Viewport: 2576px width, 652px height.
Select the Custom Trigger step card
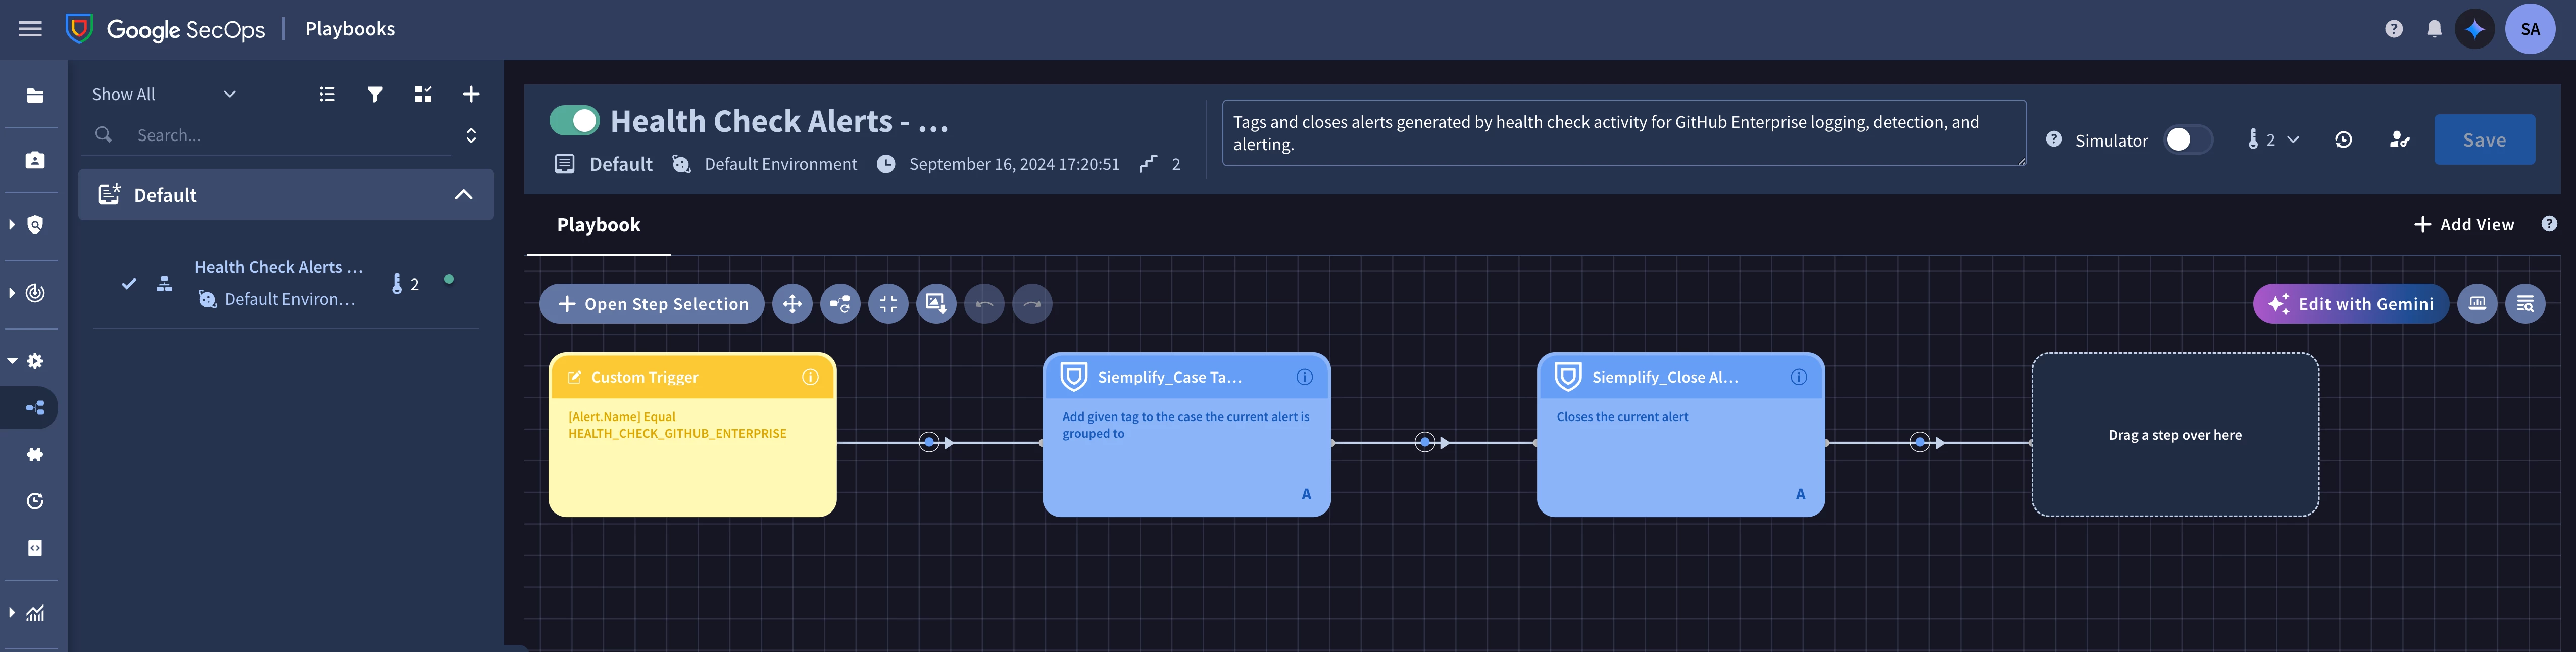pos(692,435)
